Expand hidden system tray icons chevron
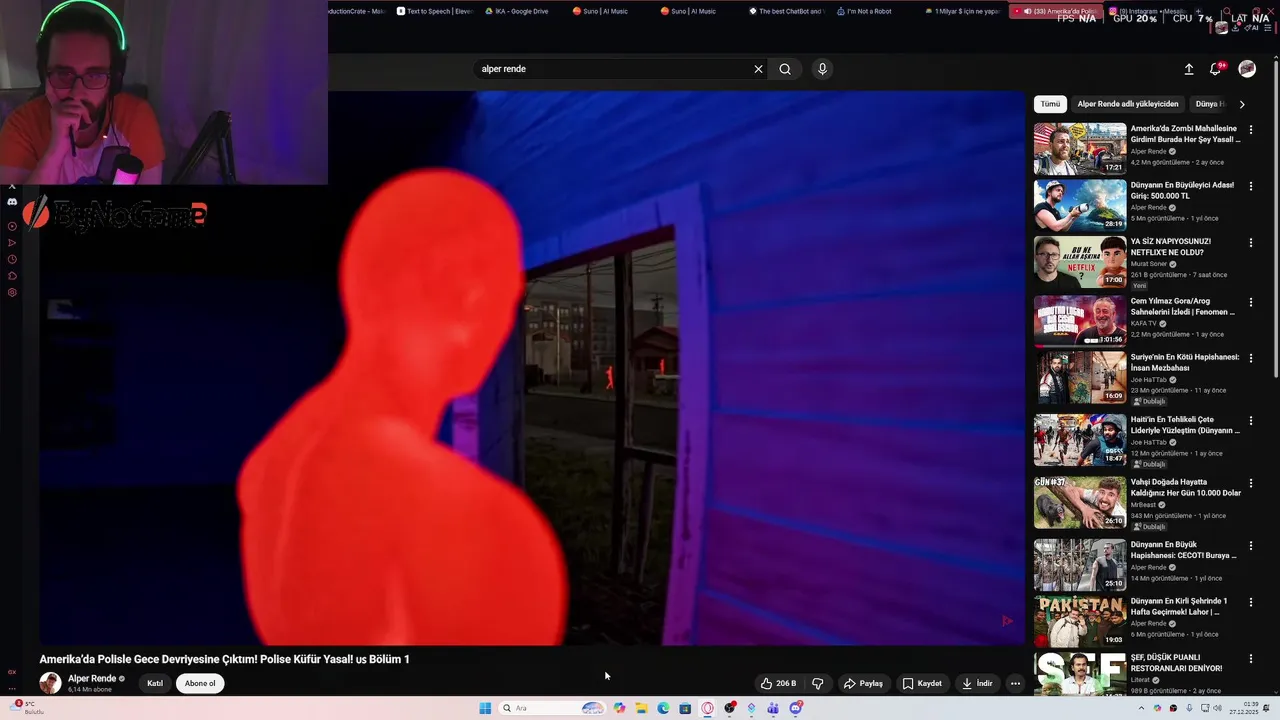This screenshot has height=720, width=1280. [x=1141, y=708]
